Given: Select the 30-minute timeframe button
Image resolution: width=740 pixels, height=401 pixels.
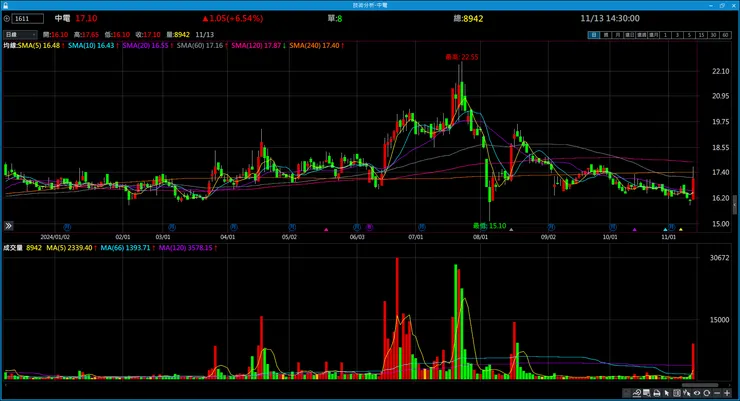Looking at the screenshot, I should [714, 35].
